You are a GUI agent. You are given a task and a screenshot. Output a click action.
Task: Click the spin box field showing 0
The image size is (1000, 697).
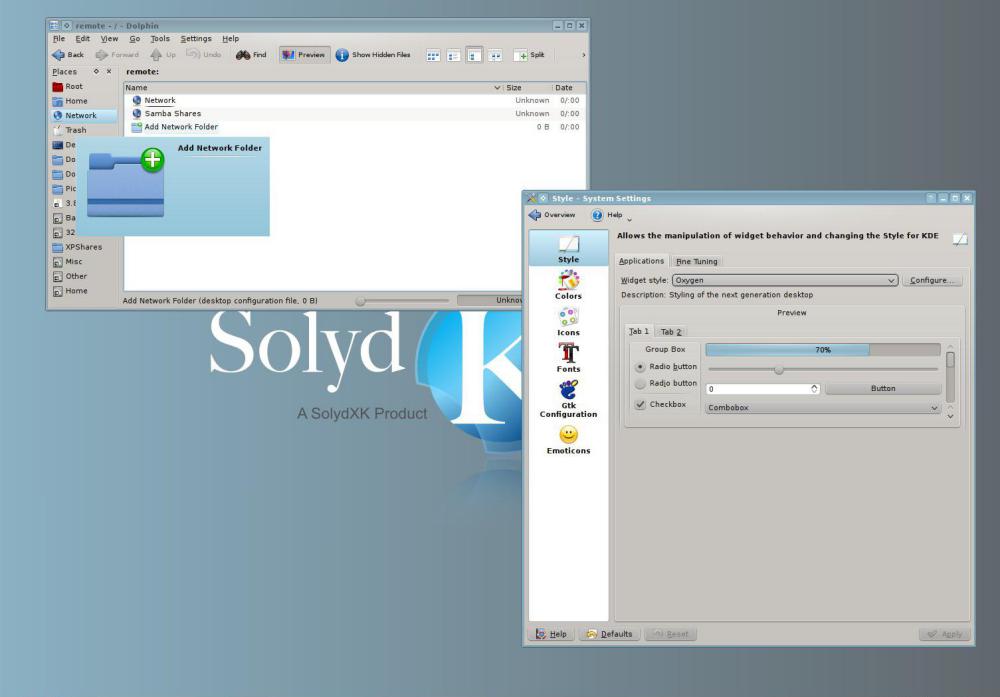point(758,388)
